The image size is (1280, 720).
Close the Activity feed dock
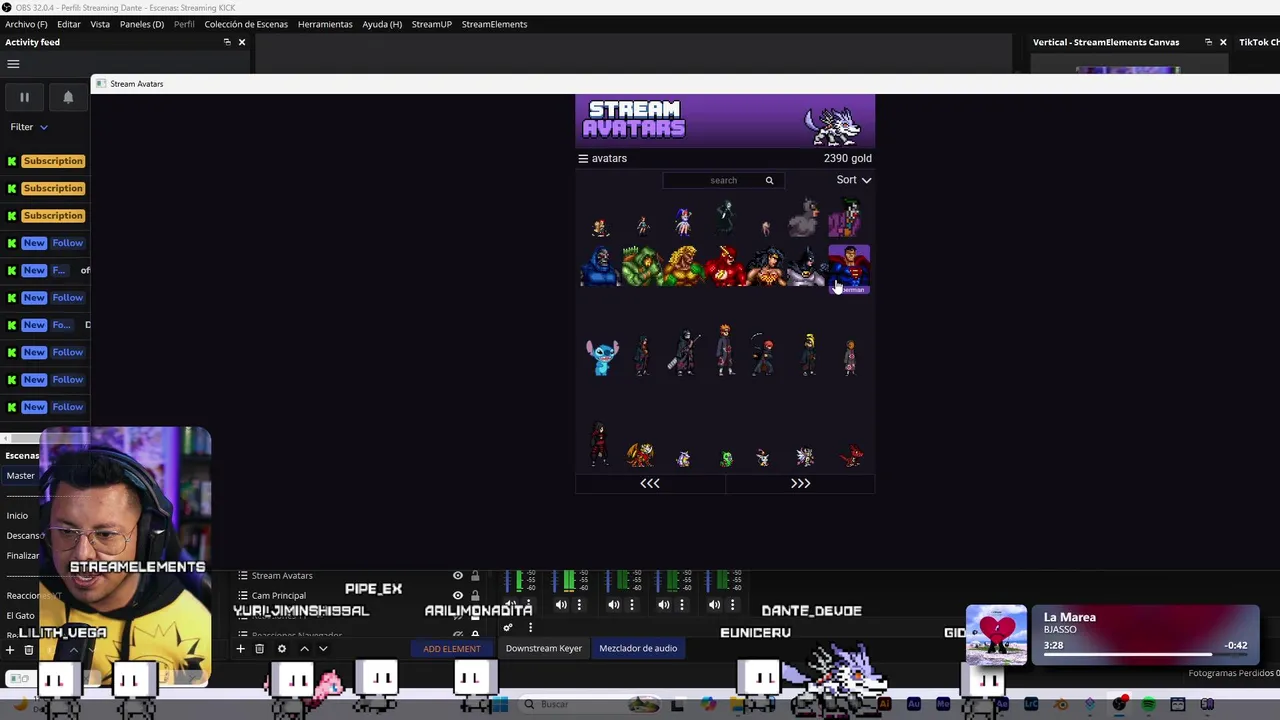242,42
